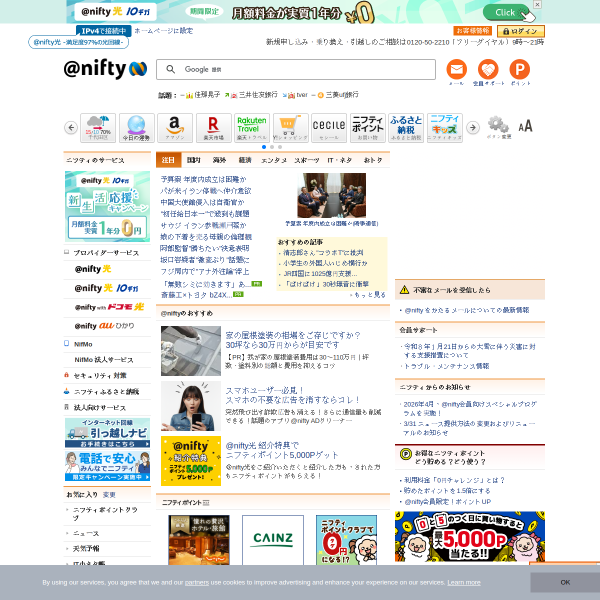Viewport: 600px width, 600px height.
Task: Select third carousel page dot
Action: click(x=280, y=147)
